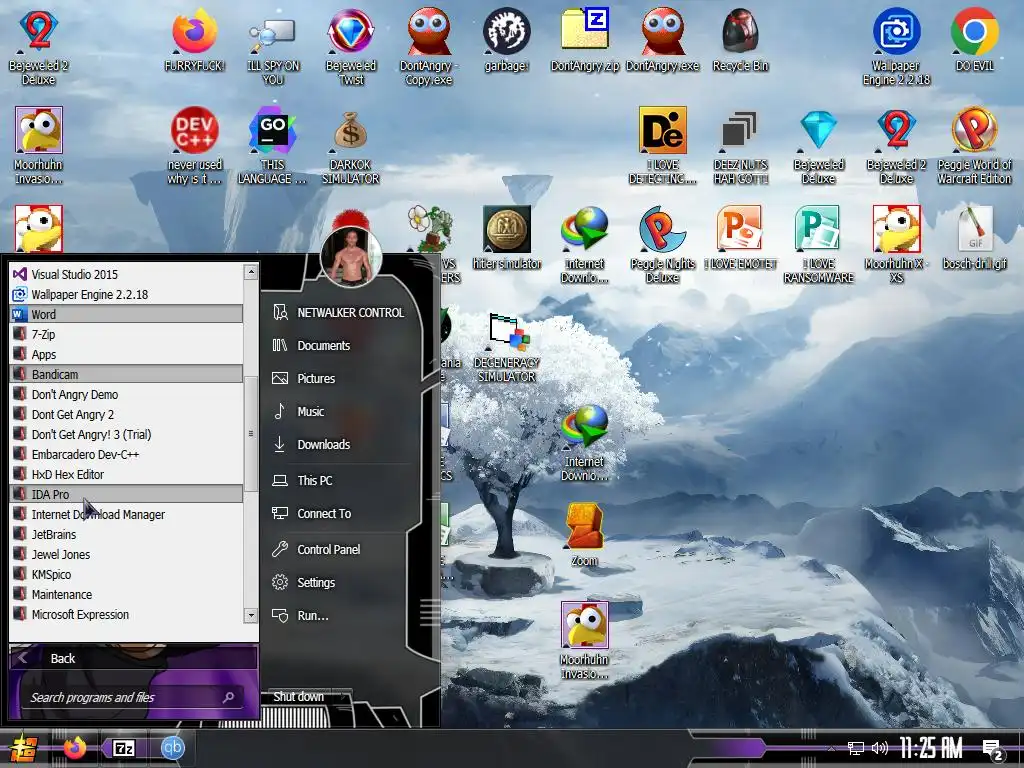Open the DARKOK SIMULATOR money bag icon
Image resolution: width=1024 pixels, height=768 pixels.
351,146
